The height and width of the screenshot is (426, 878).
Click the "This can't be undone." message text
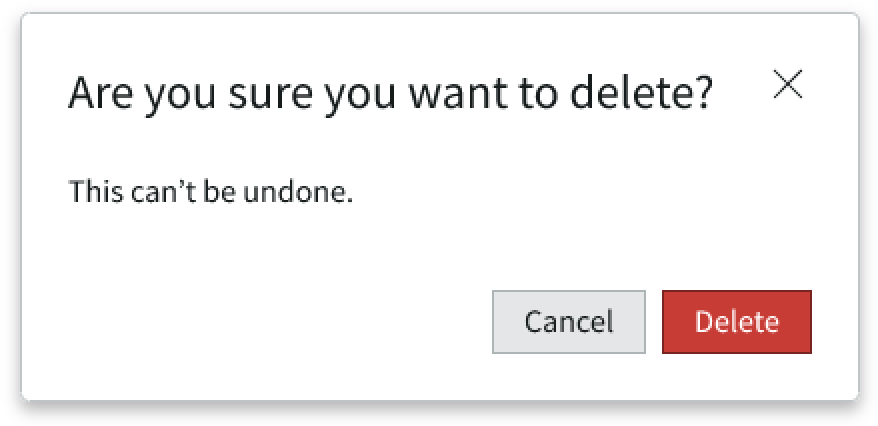click(211, 191)
